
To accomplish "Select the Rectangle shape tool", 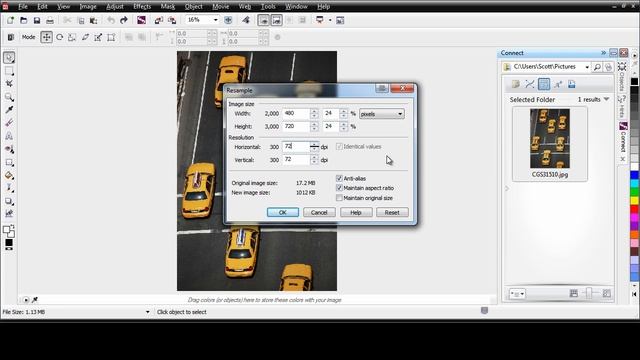I will point(9,162).
